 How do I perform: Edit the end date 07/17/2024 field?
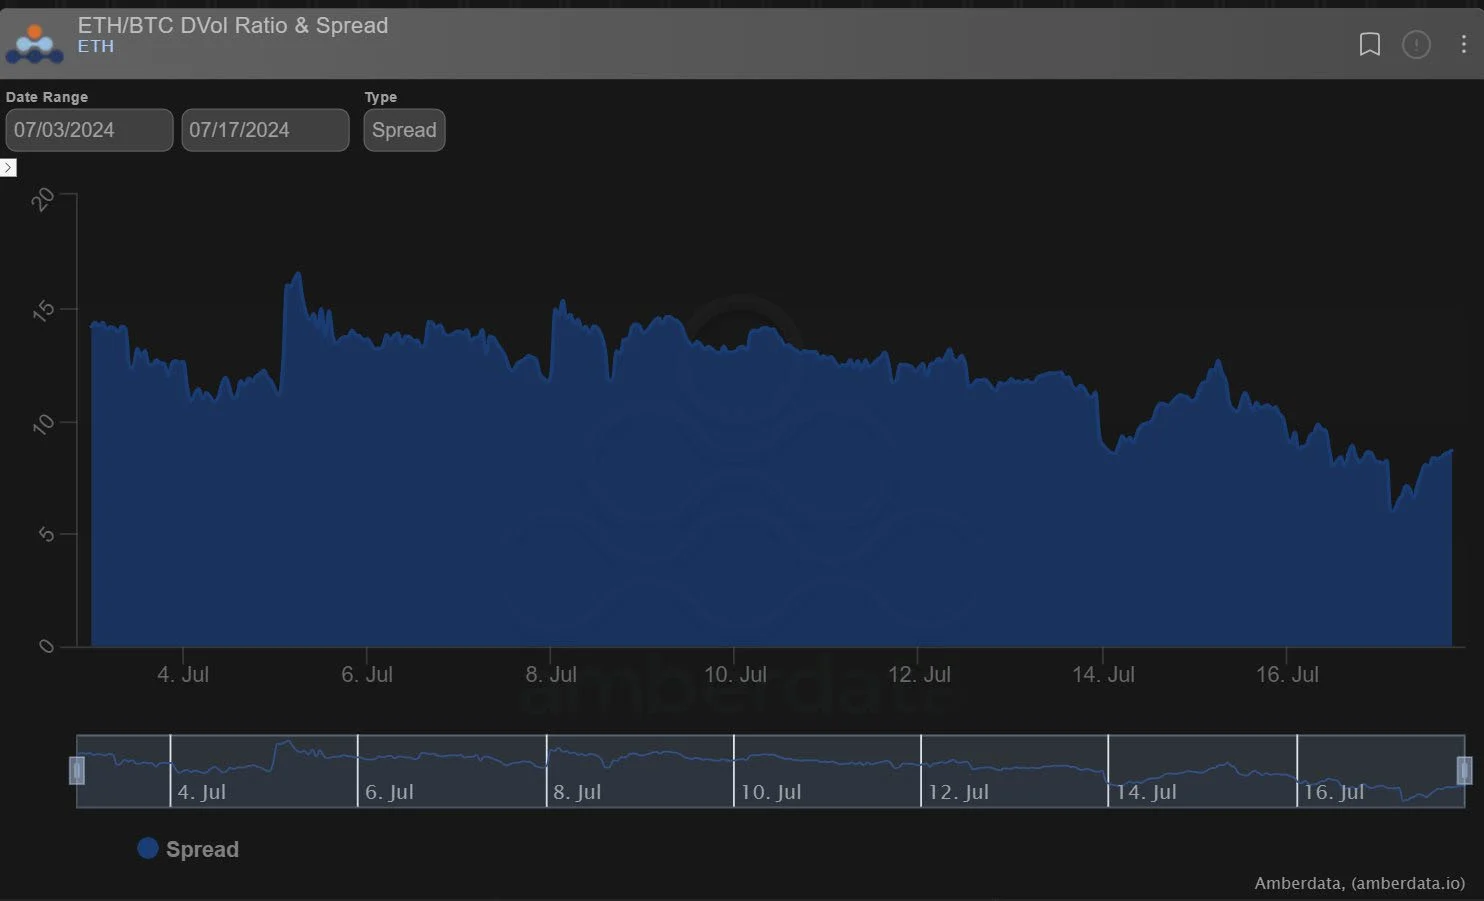click(265, 130)
